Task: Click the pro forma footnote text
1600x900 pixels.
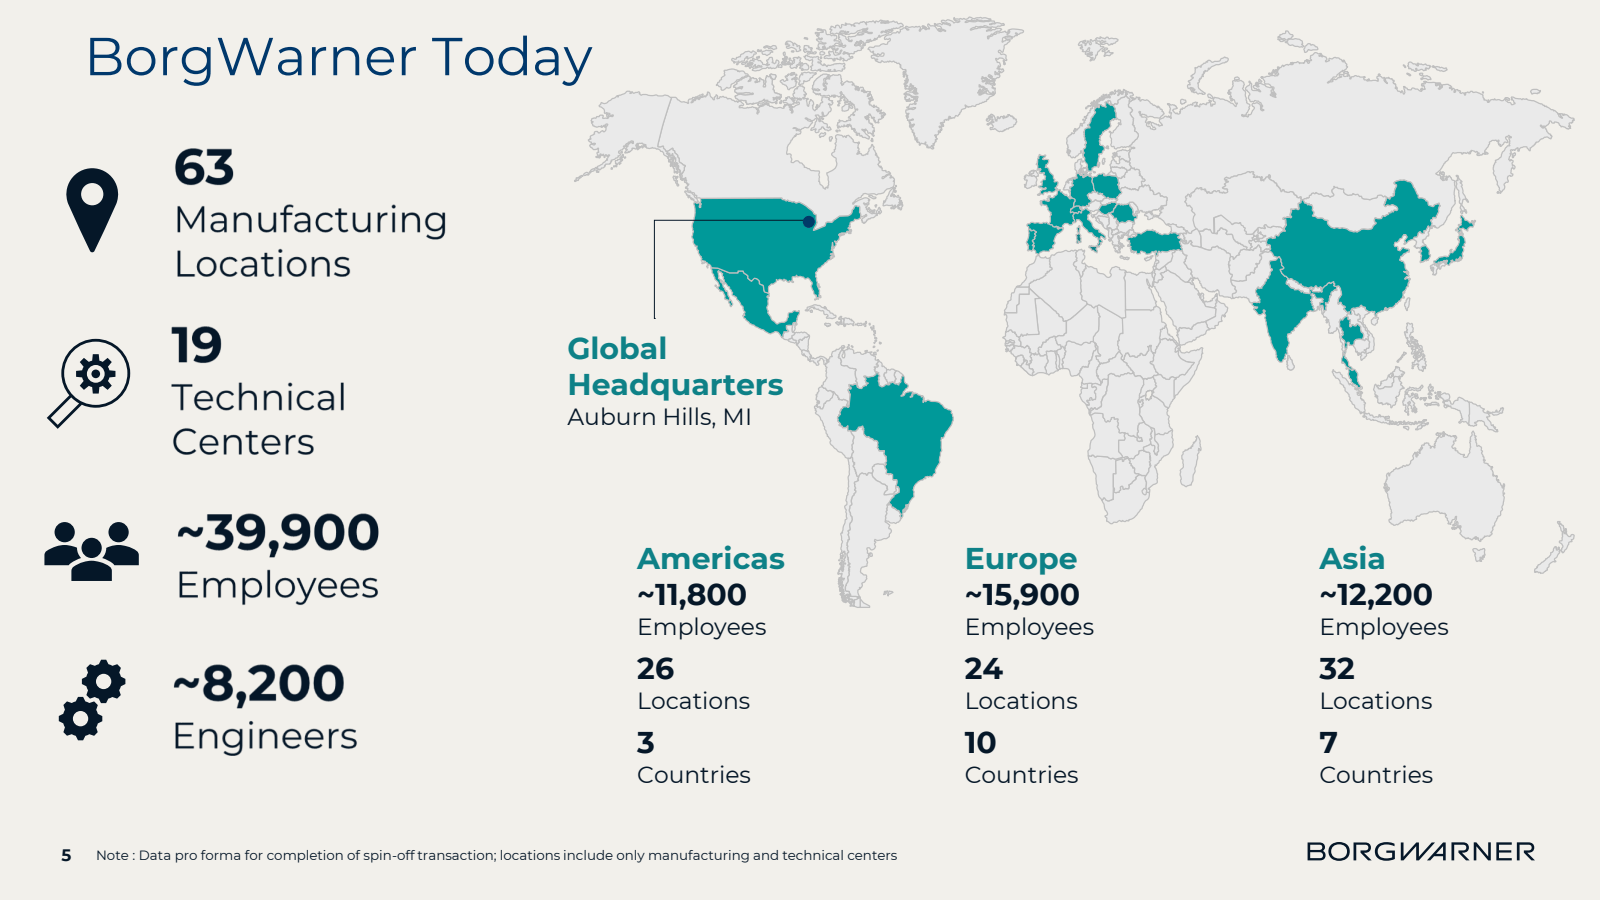Action: click(496, 855)
